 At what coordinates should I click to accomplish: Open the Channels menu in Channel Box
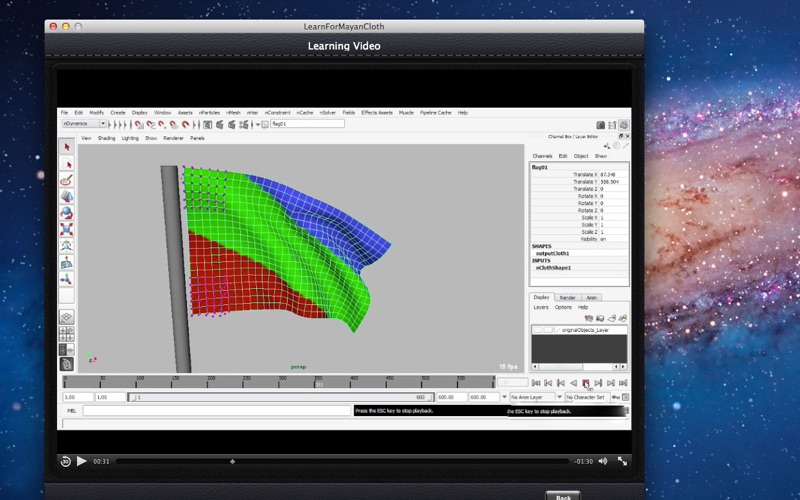tap(542, 156)
